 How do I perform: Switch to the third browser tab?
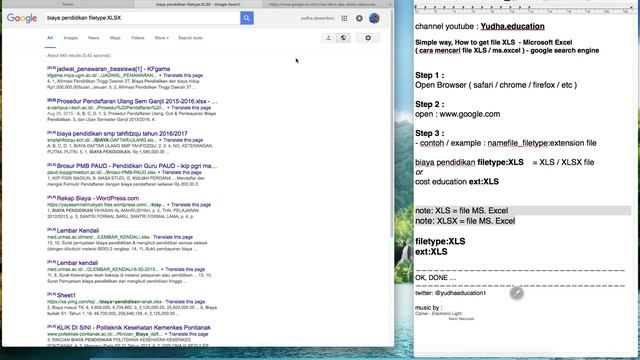(x=322, y=4)
